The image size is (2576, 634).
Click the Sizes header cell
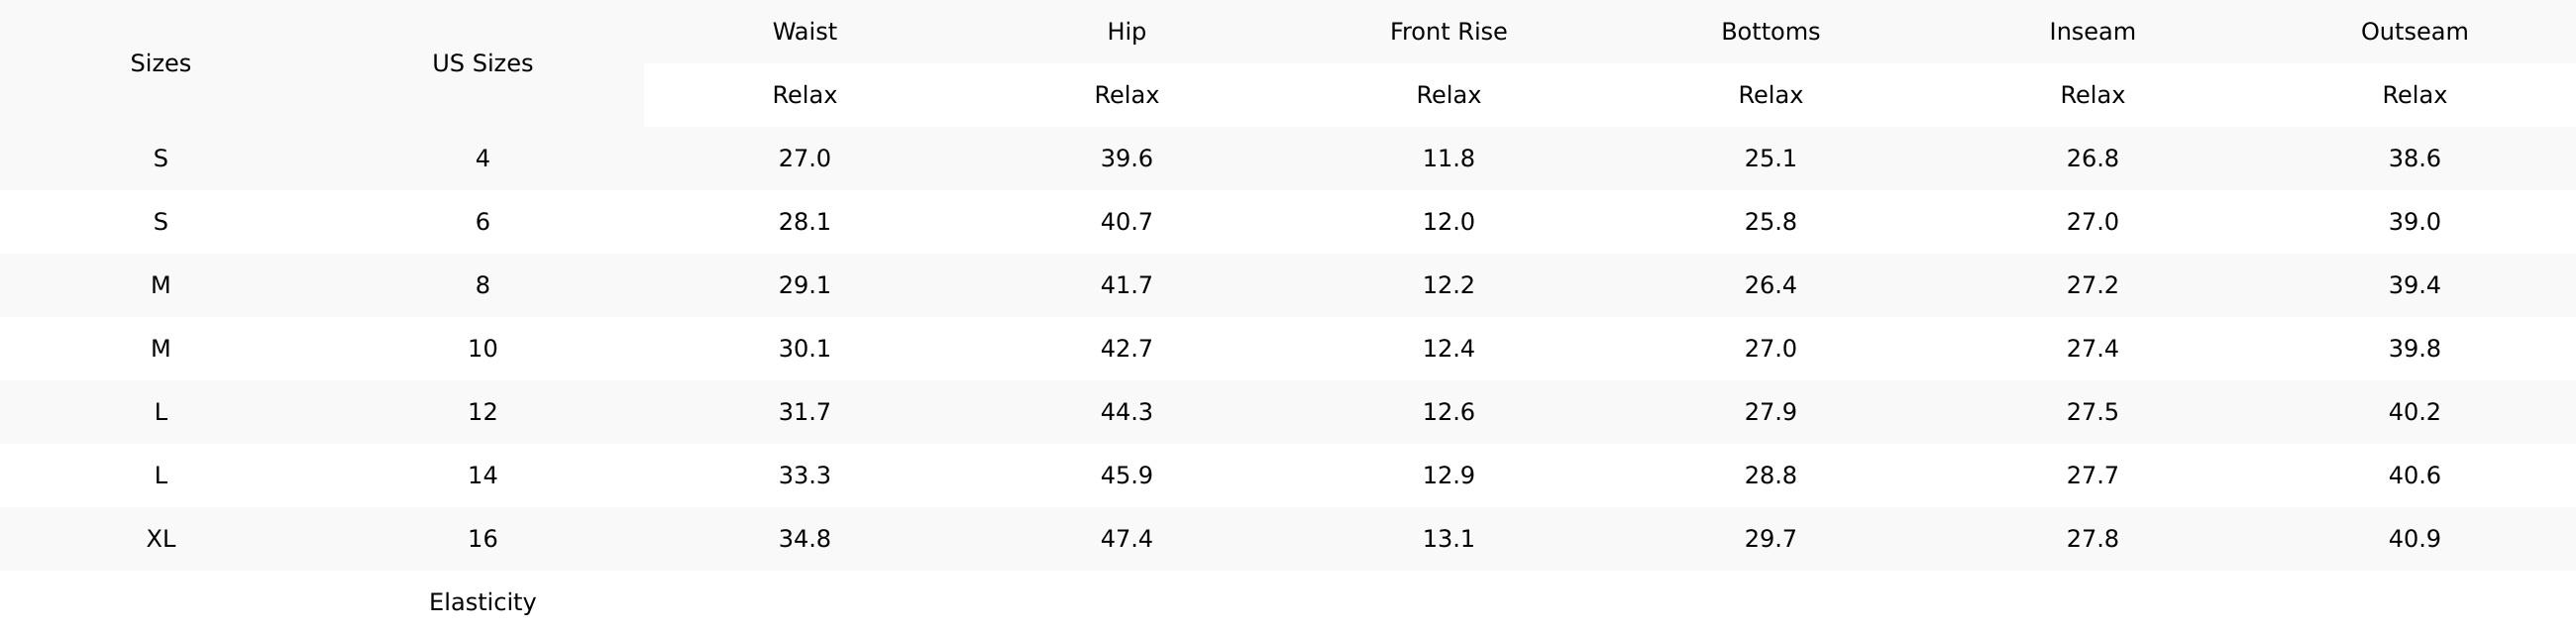coord(160,63)
